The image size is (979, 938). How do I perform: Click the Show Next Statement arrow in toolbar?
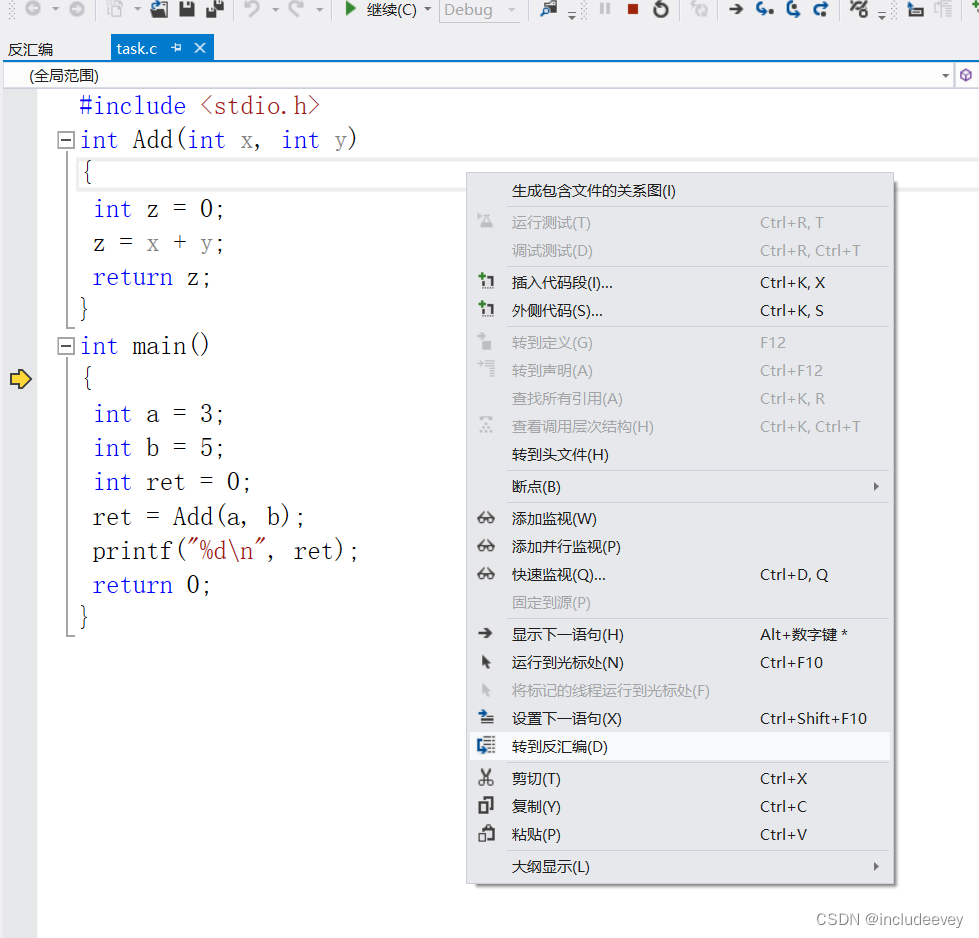coord(736,9)
